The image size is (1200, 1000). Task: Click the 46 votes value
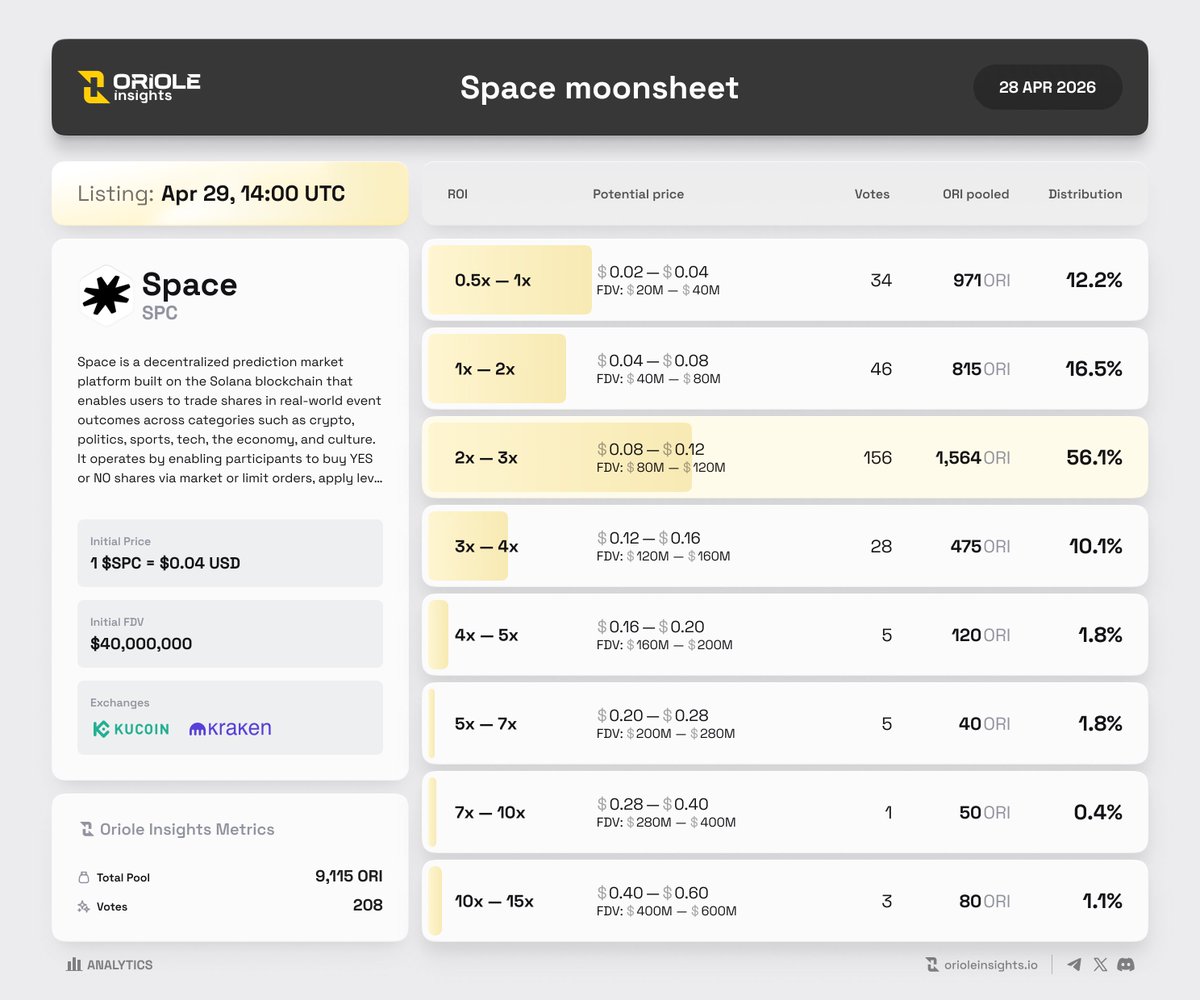(x=881, y=369)
